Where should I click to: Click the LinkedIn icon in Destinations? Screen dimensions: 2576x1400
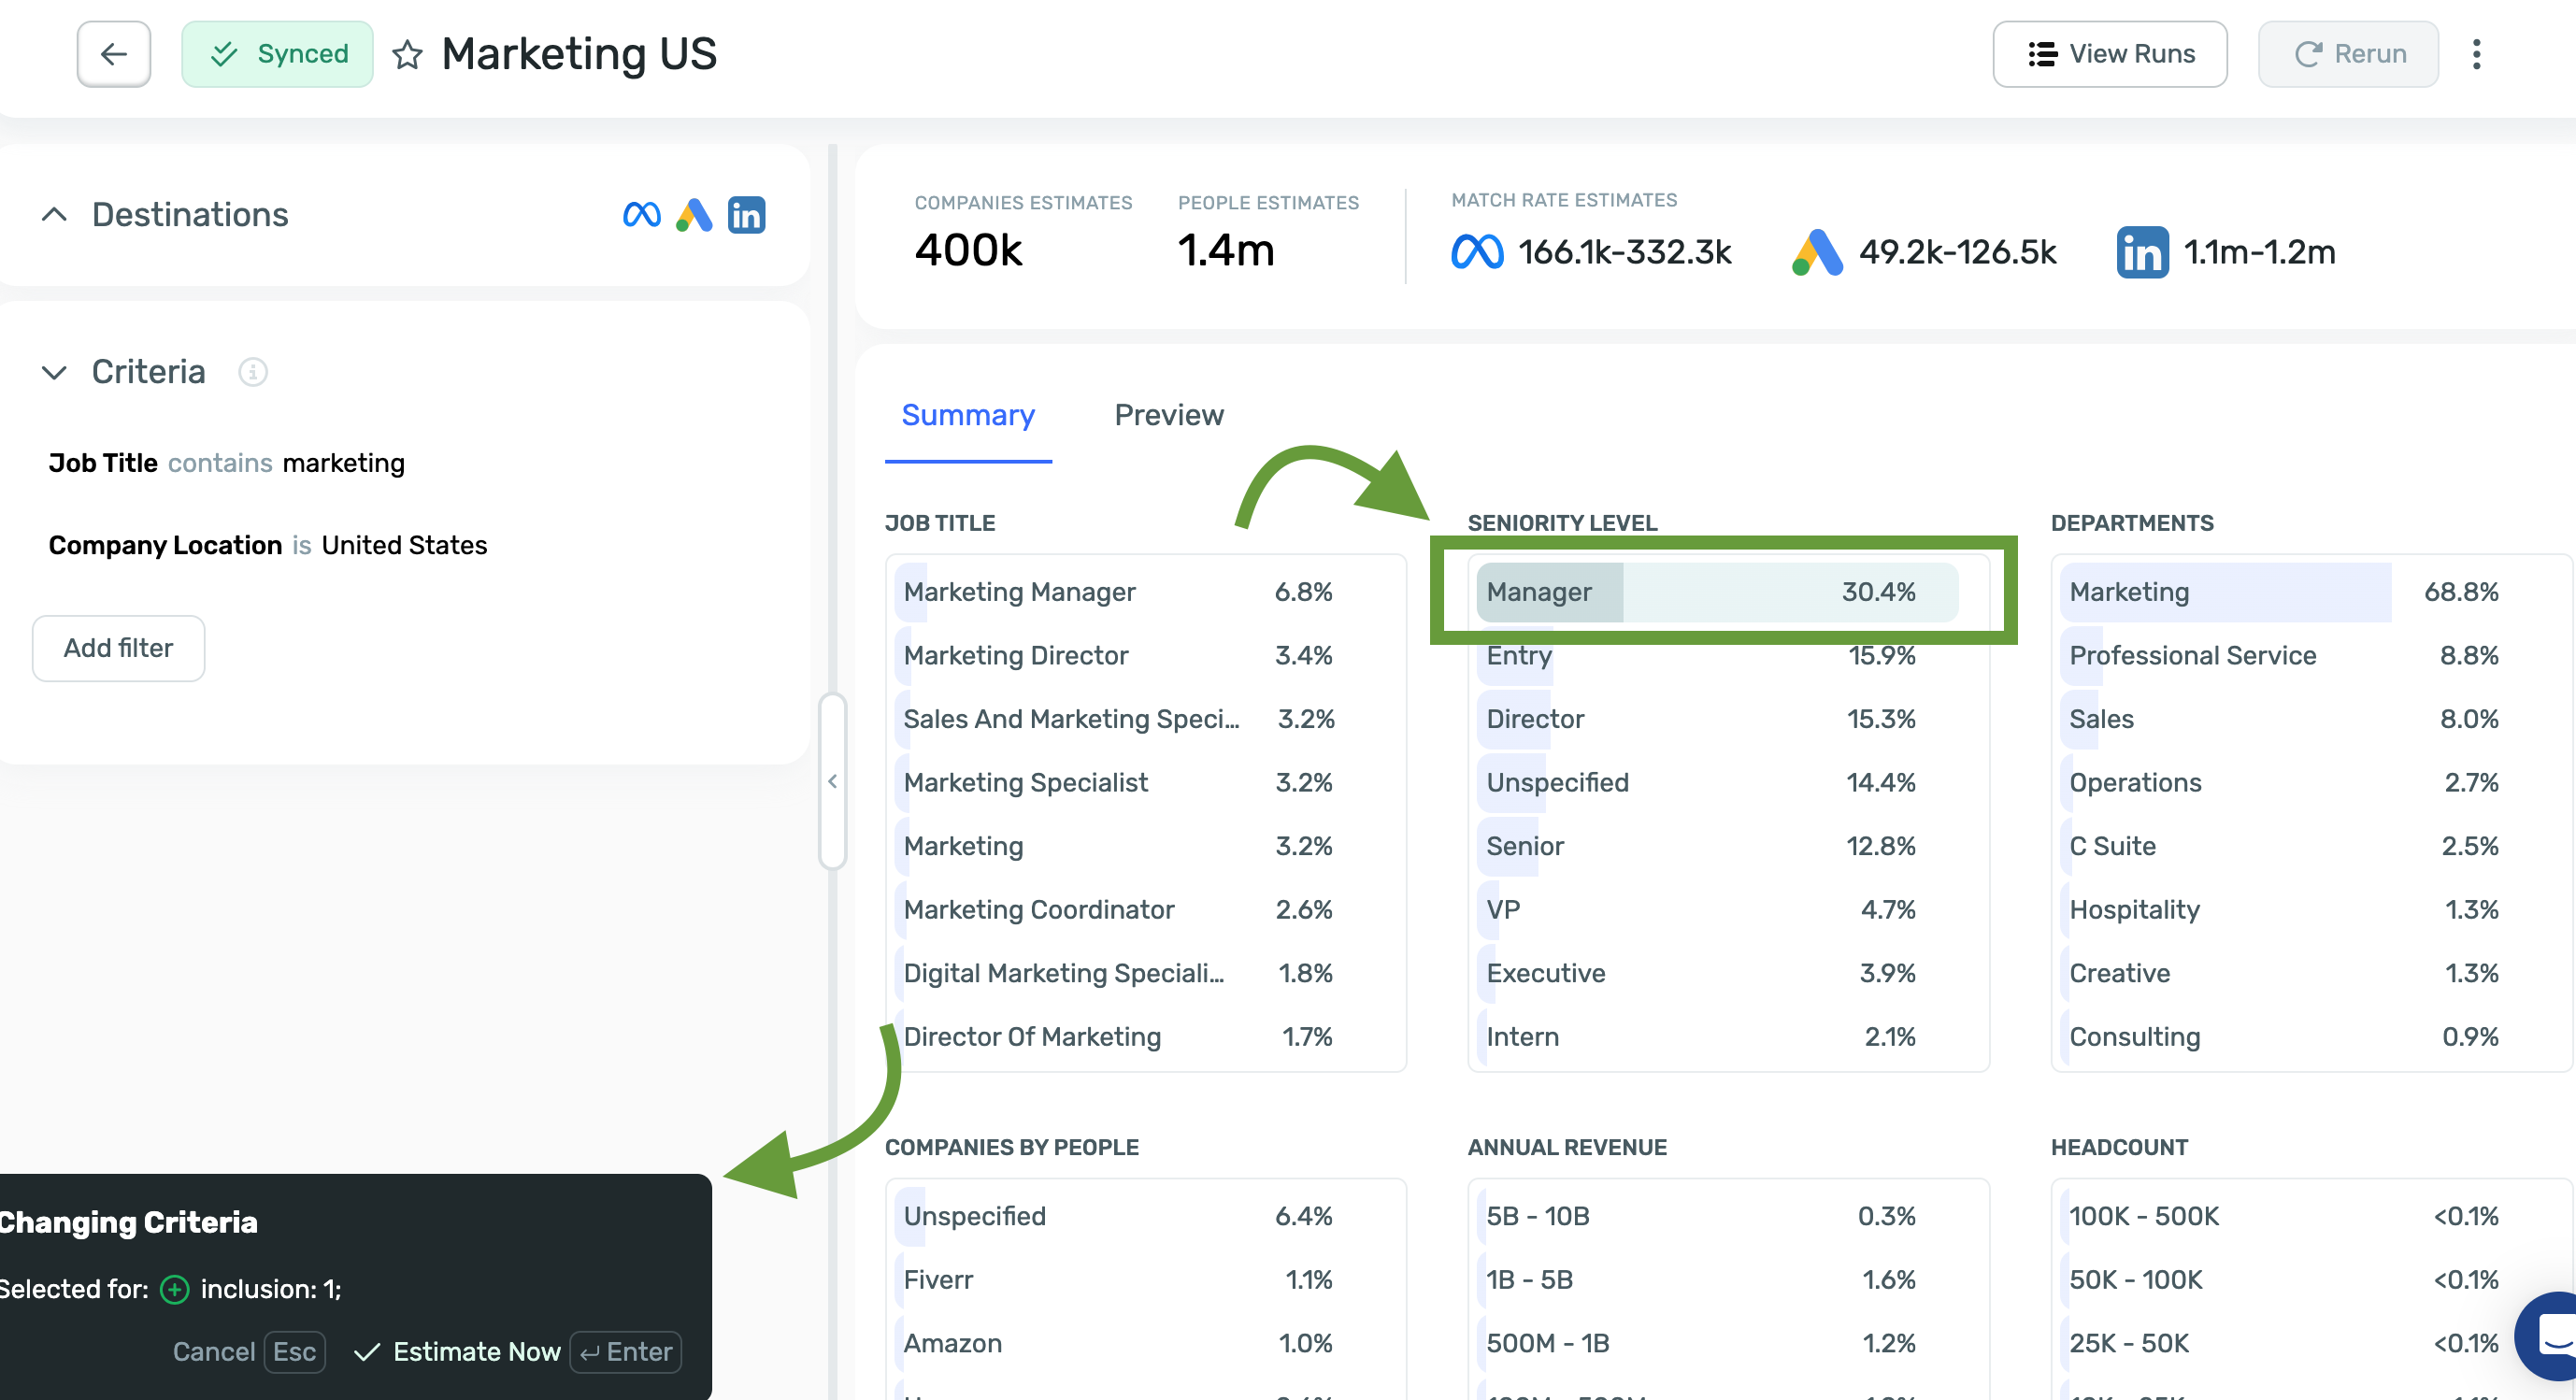point(746,215)
